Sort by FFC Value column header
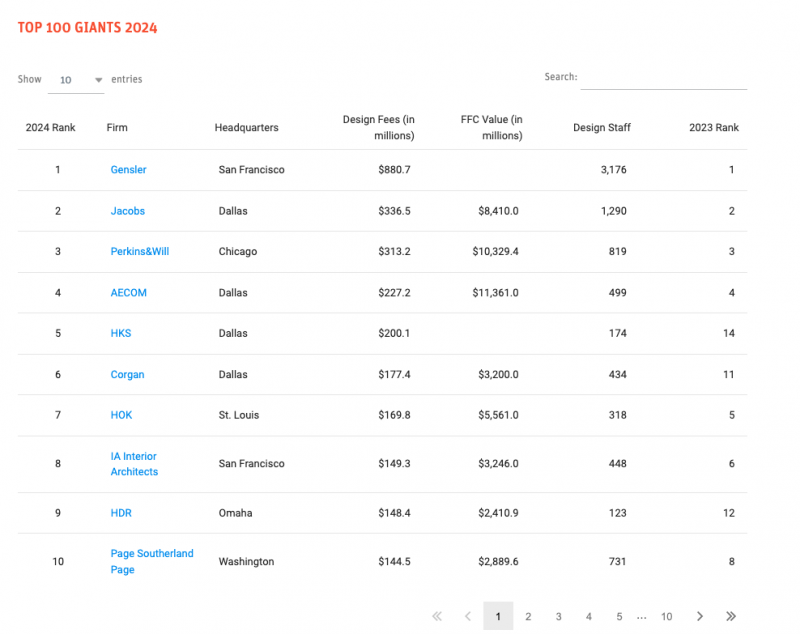800x634 pixels. tap(491, 128)
